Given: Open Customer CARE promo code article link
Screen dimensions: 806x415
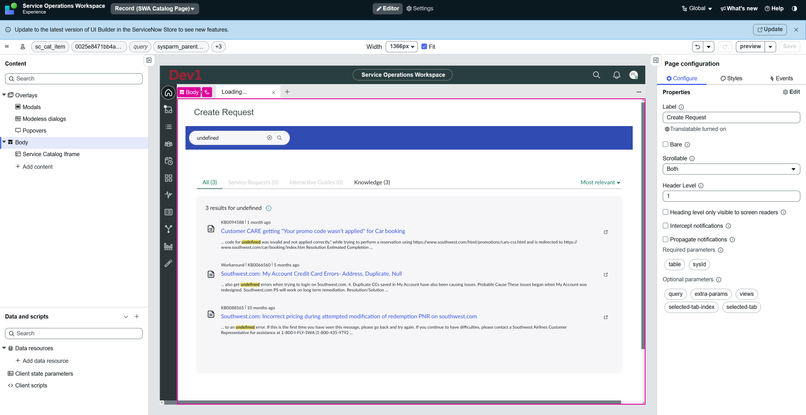Looking at the screenshot, I should (313, 231).
